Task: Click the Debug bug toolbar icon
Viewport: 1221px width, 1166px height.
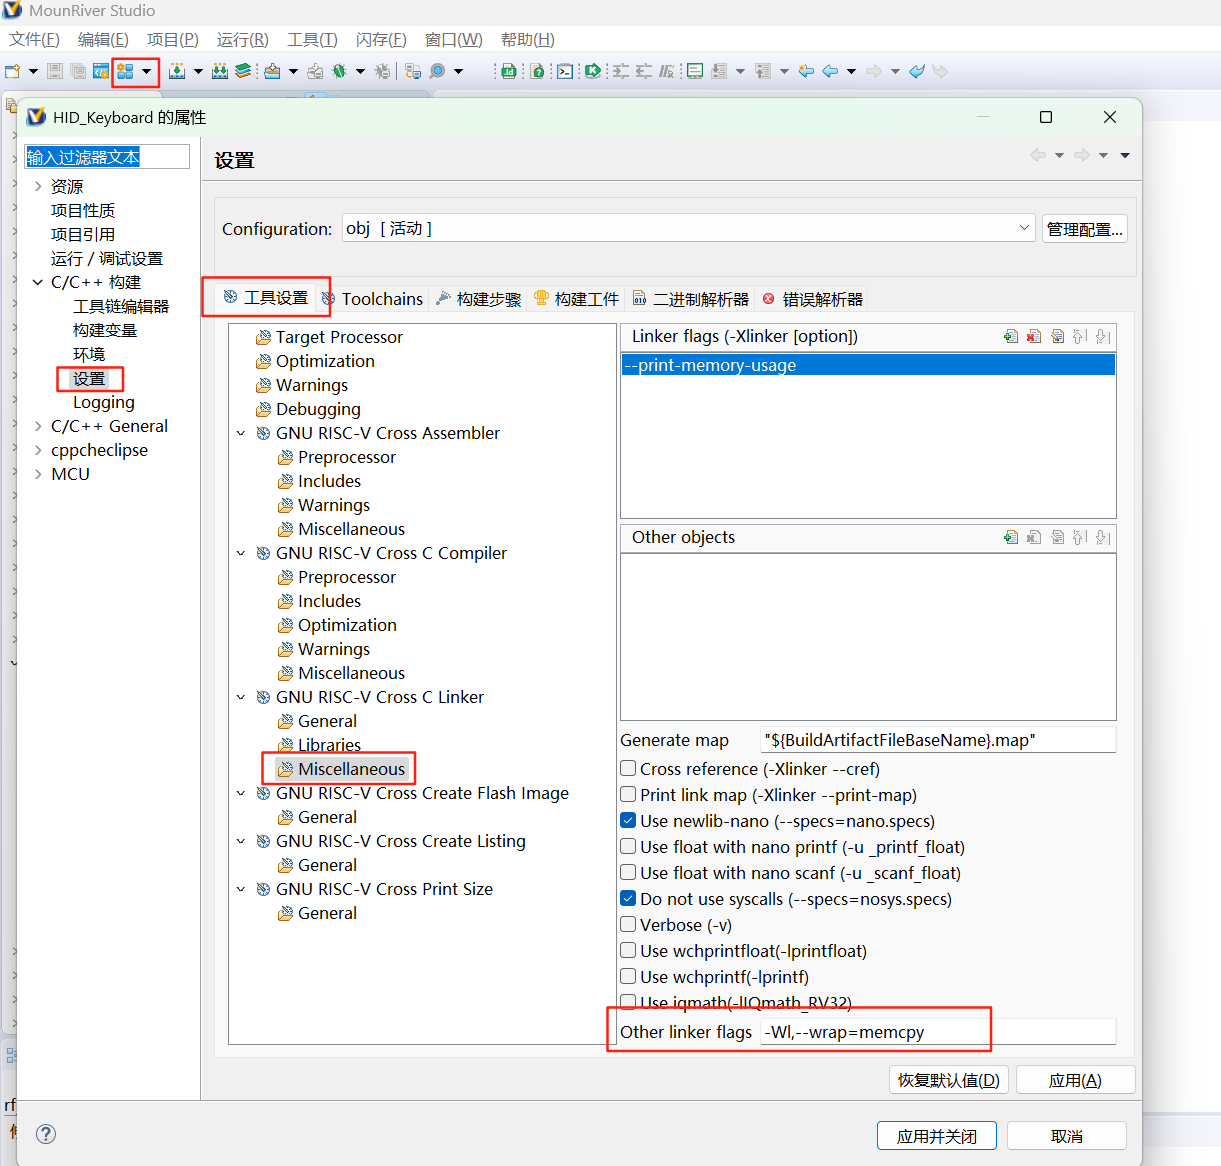Action: [339, 71]
